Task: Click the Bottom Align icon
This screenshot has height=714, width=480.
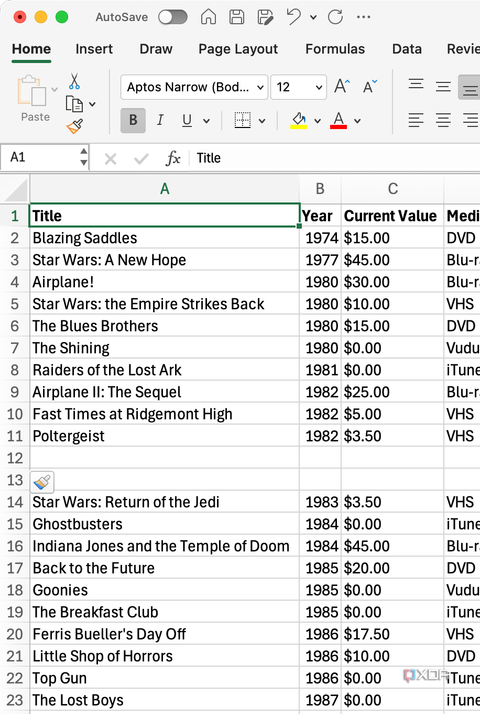Action: point(470,87)
